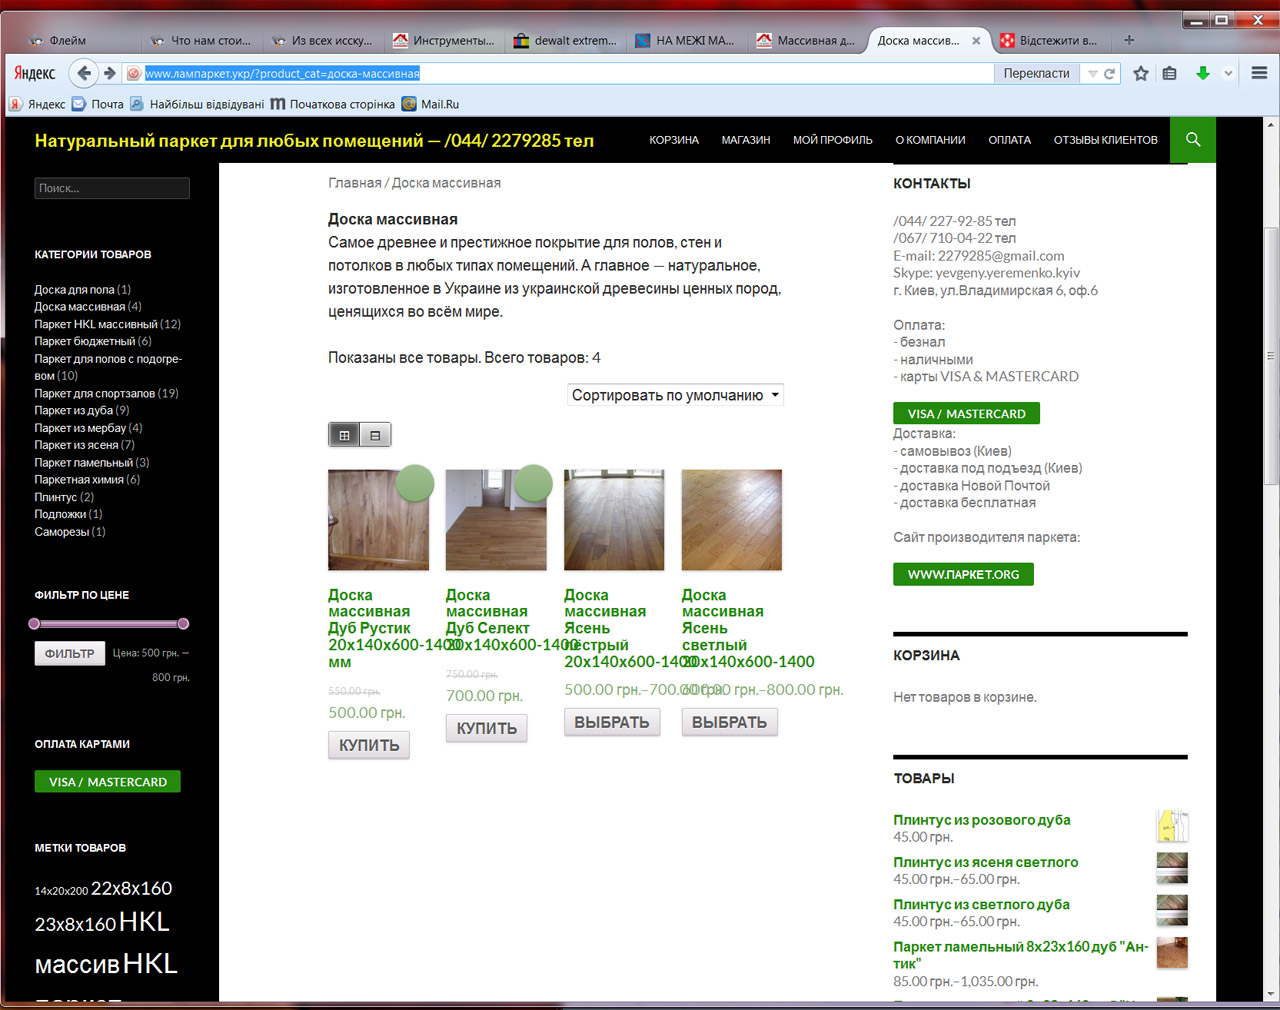Open the WWW.ПАРКЕТ.ORG link button
Image resolution: width=1280 pixels, height=1010 pixels.
[963, 574]
